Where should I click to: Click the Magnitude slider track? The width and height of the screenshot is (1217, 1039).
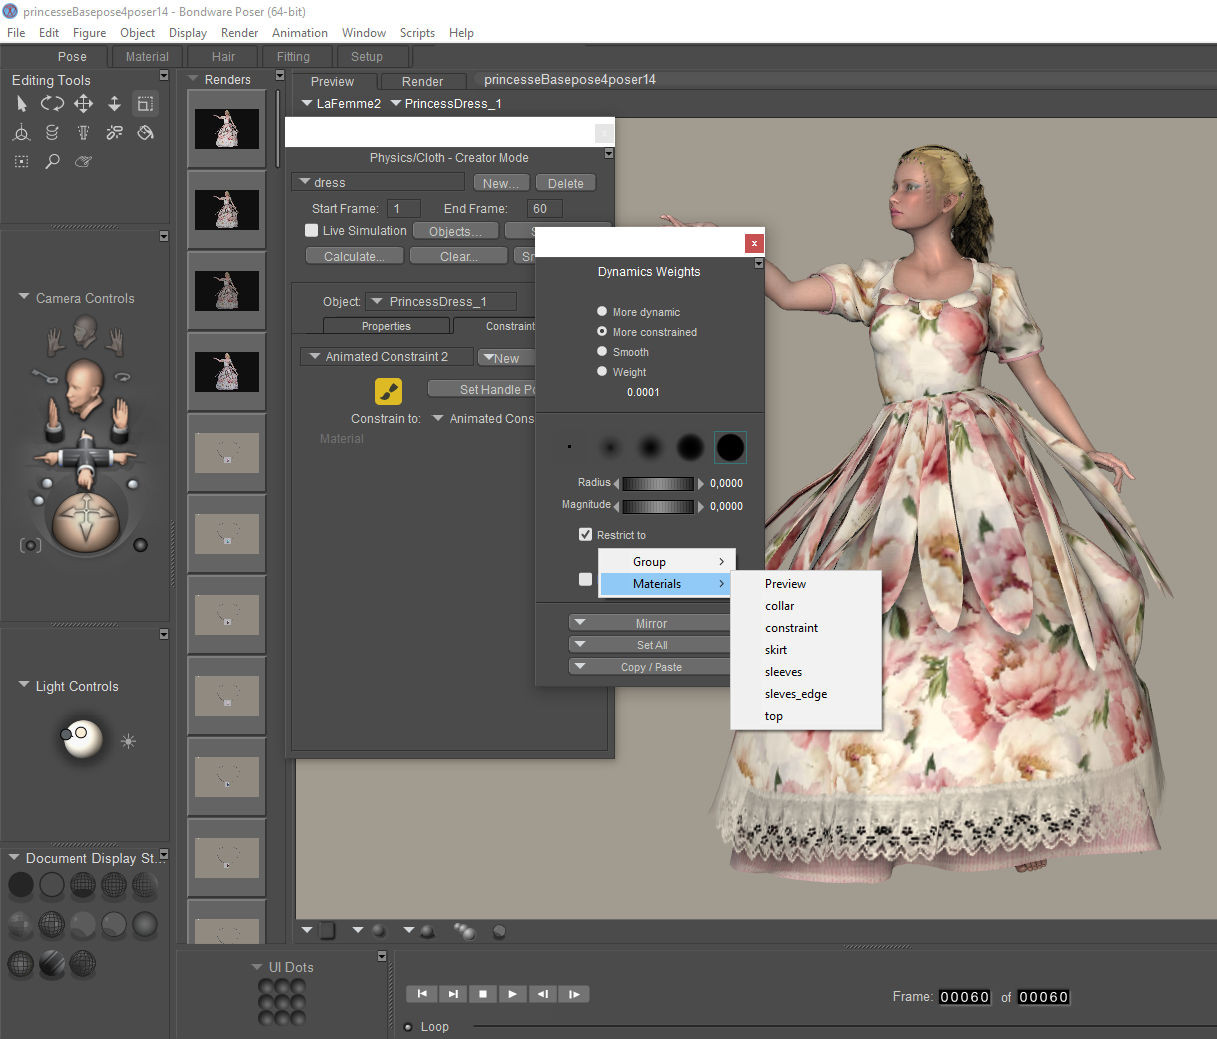[x=657, y=506]
